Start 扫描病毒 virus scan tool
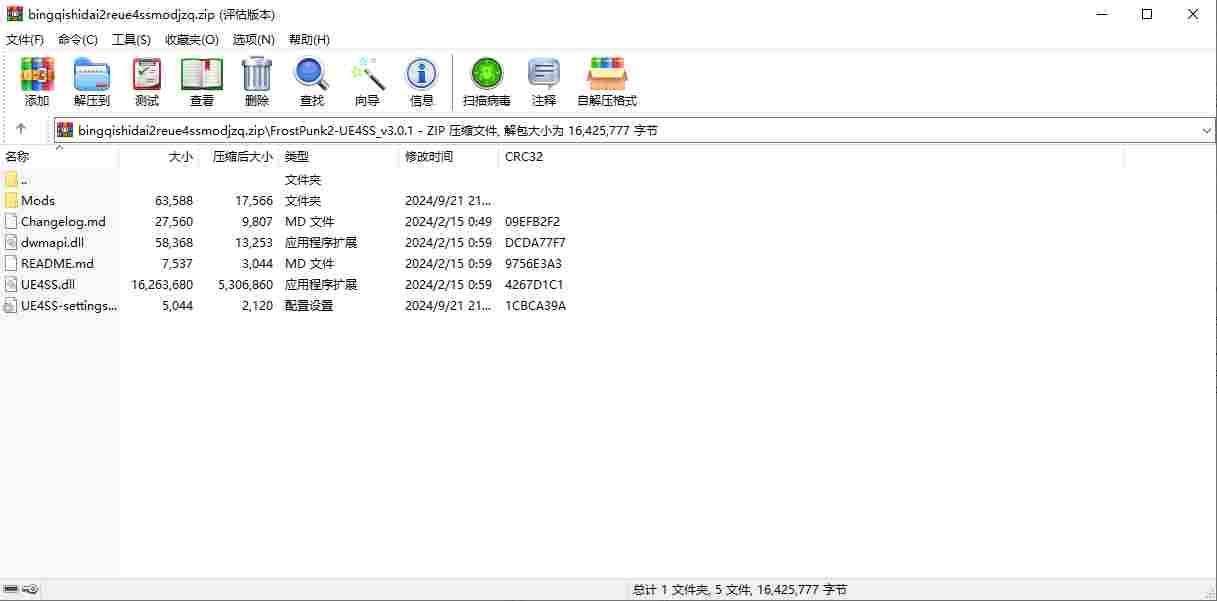 pos(487,82)
